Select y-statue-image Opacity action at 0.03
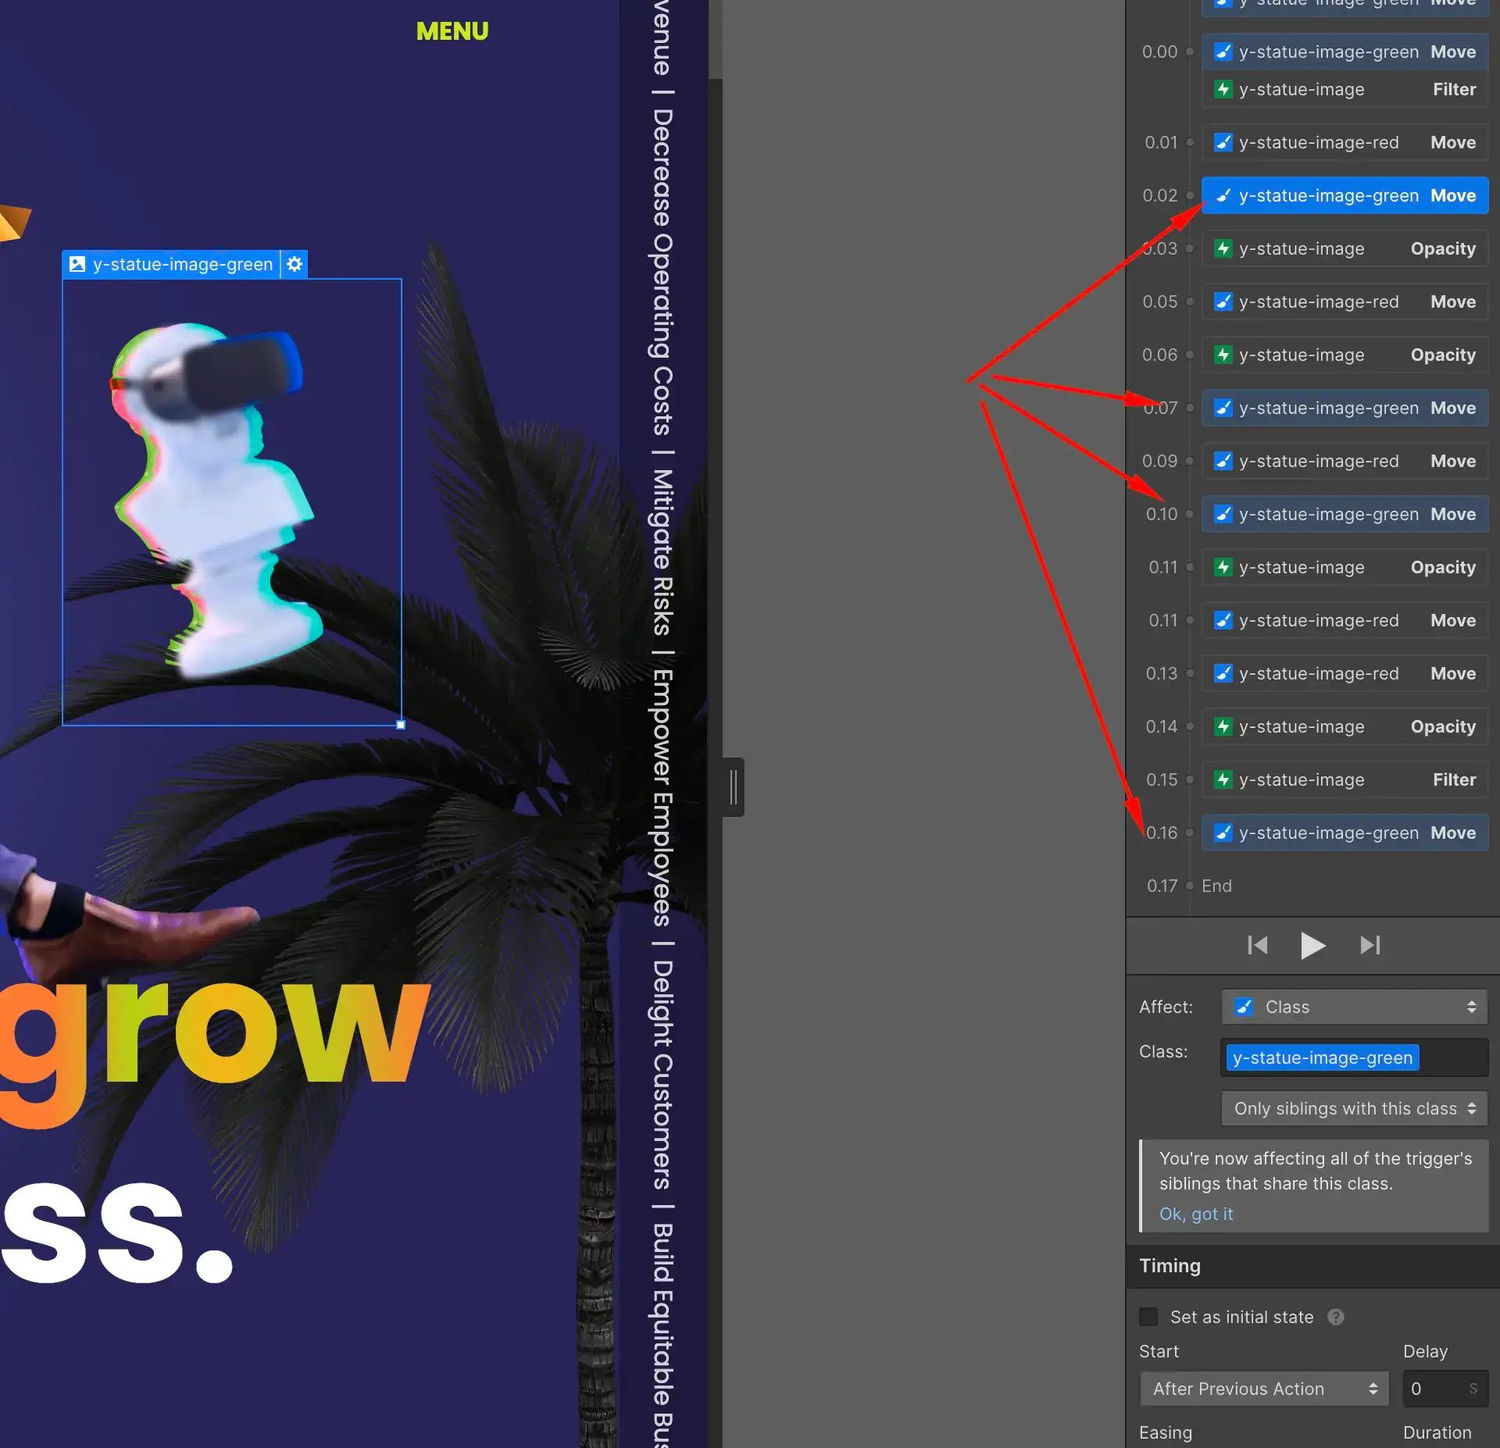Image resolution: width=1500 pixels, height=1448 pixels. click(x=1345, y=248)
